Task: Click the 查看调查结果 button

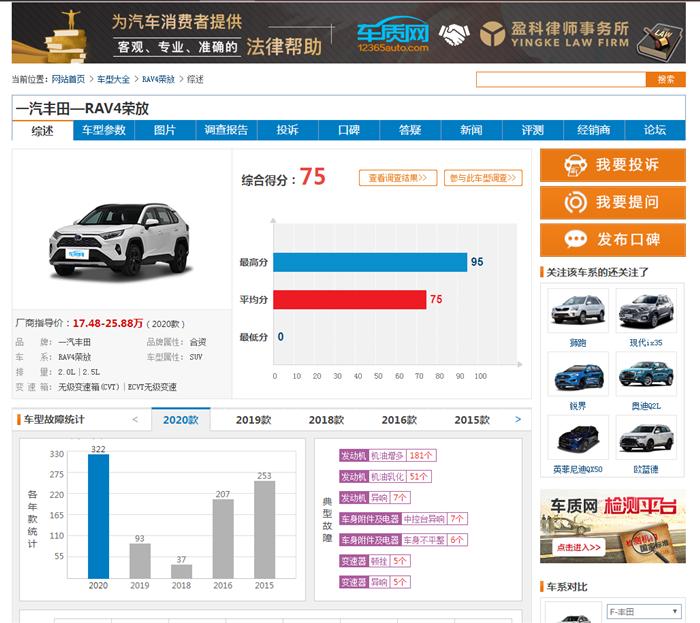Action: [x=398, y=178]
